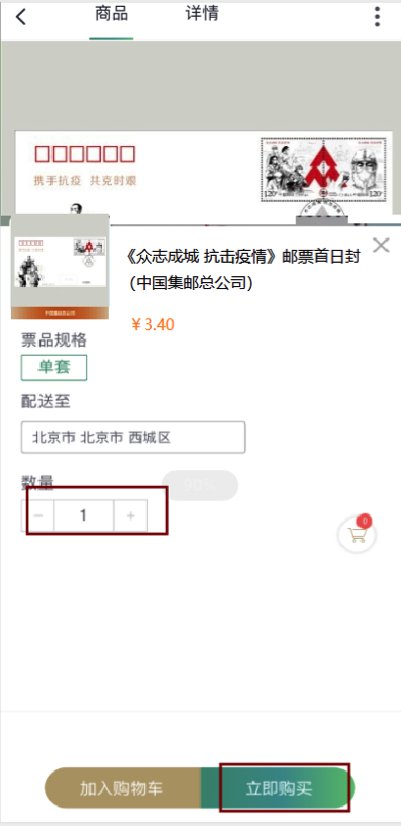Tap the product thumbnail image
The height and width of the screenshot is (826, 401).
coord(60,267)
